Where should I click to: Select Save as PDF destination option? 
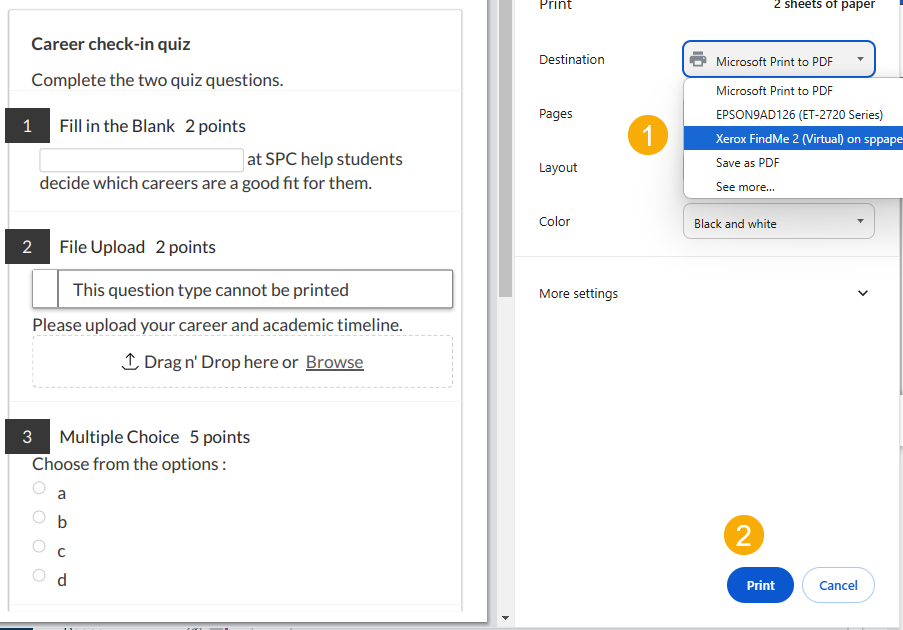point(747,163)
